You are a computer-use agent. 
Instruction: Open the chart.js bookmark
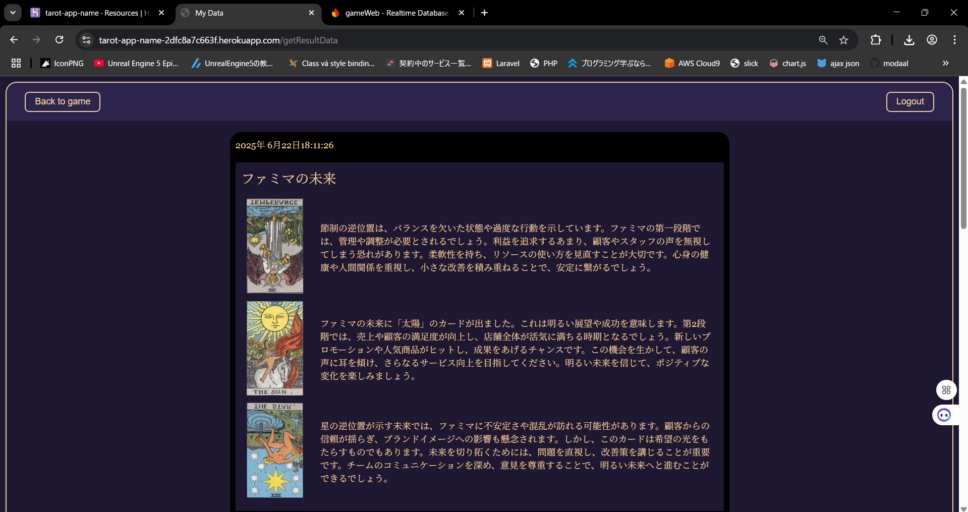tap(787, 63)
